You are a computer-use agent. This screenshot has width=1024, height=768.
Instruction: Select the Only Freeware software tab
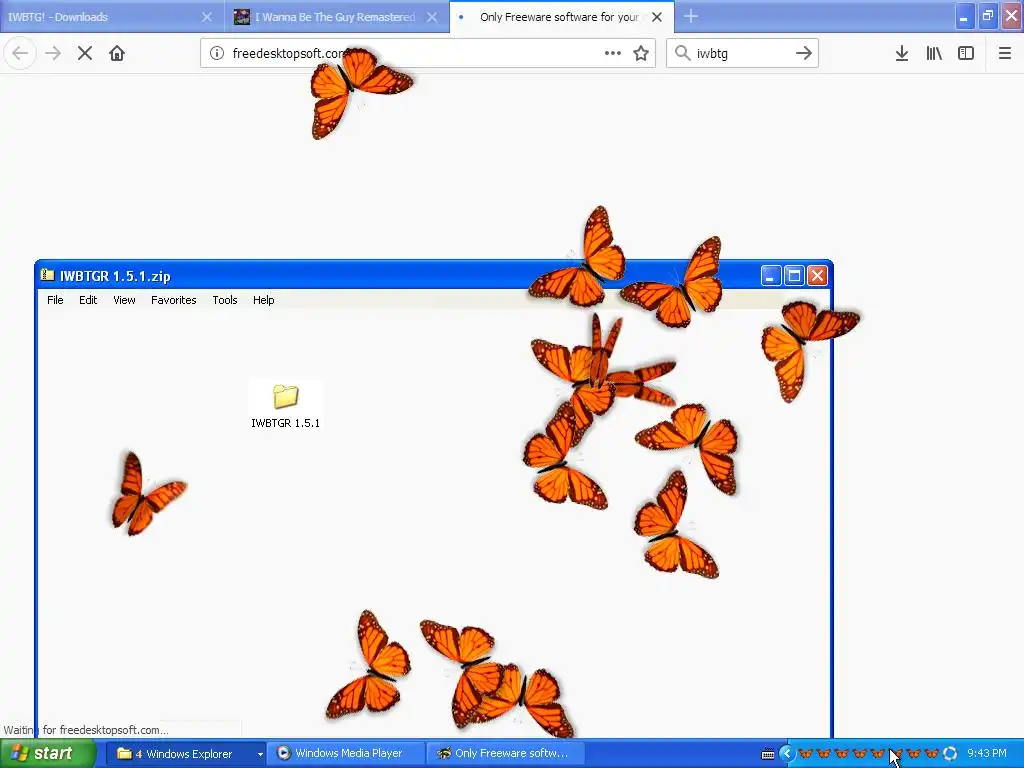click(x=562, y=17)
